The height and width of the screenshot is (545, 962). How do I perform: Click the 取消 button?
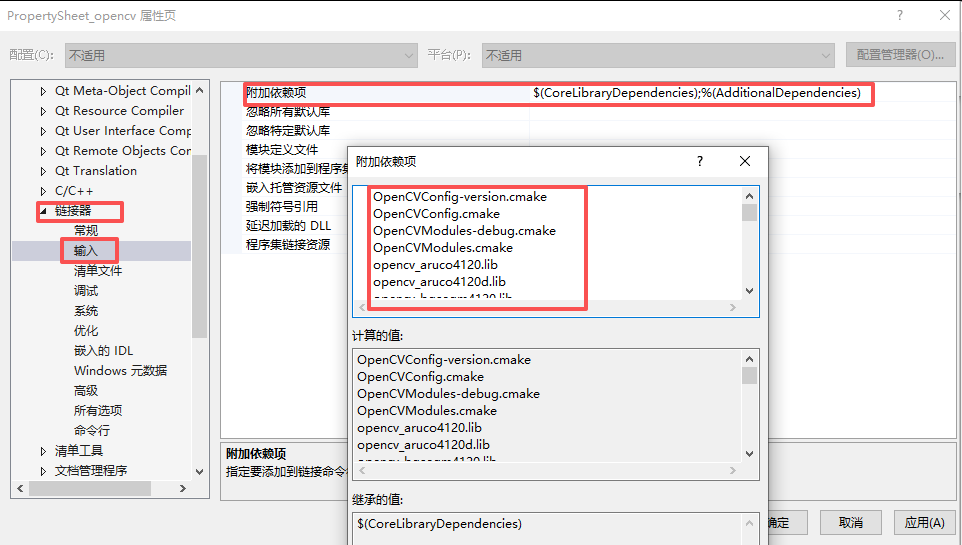pyautogui.click(x=850, y=522)
